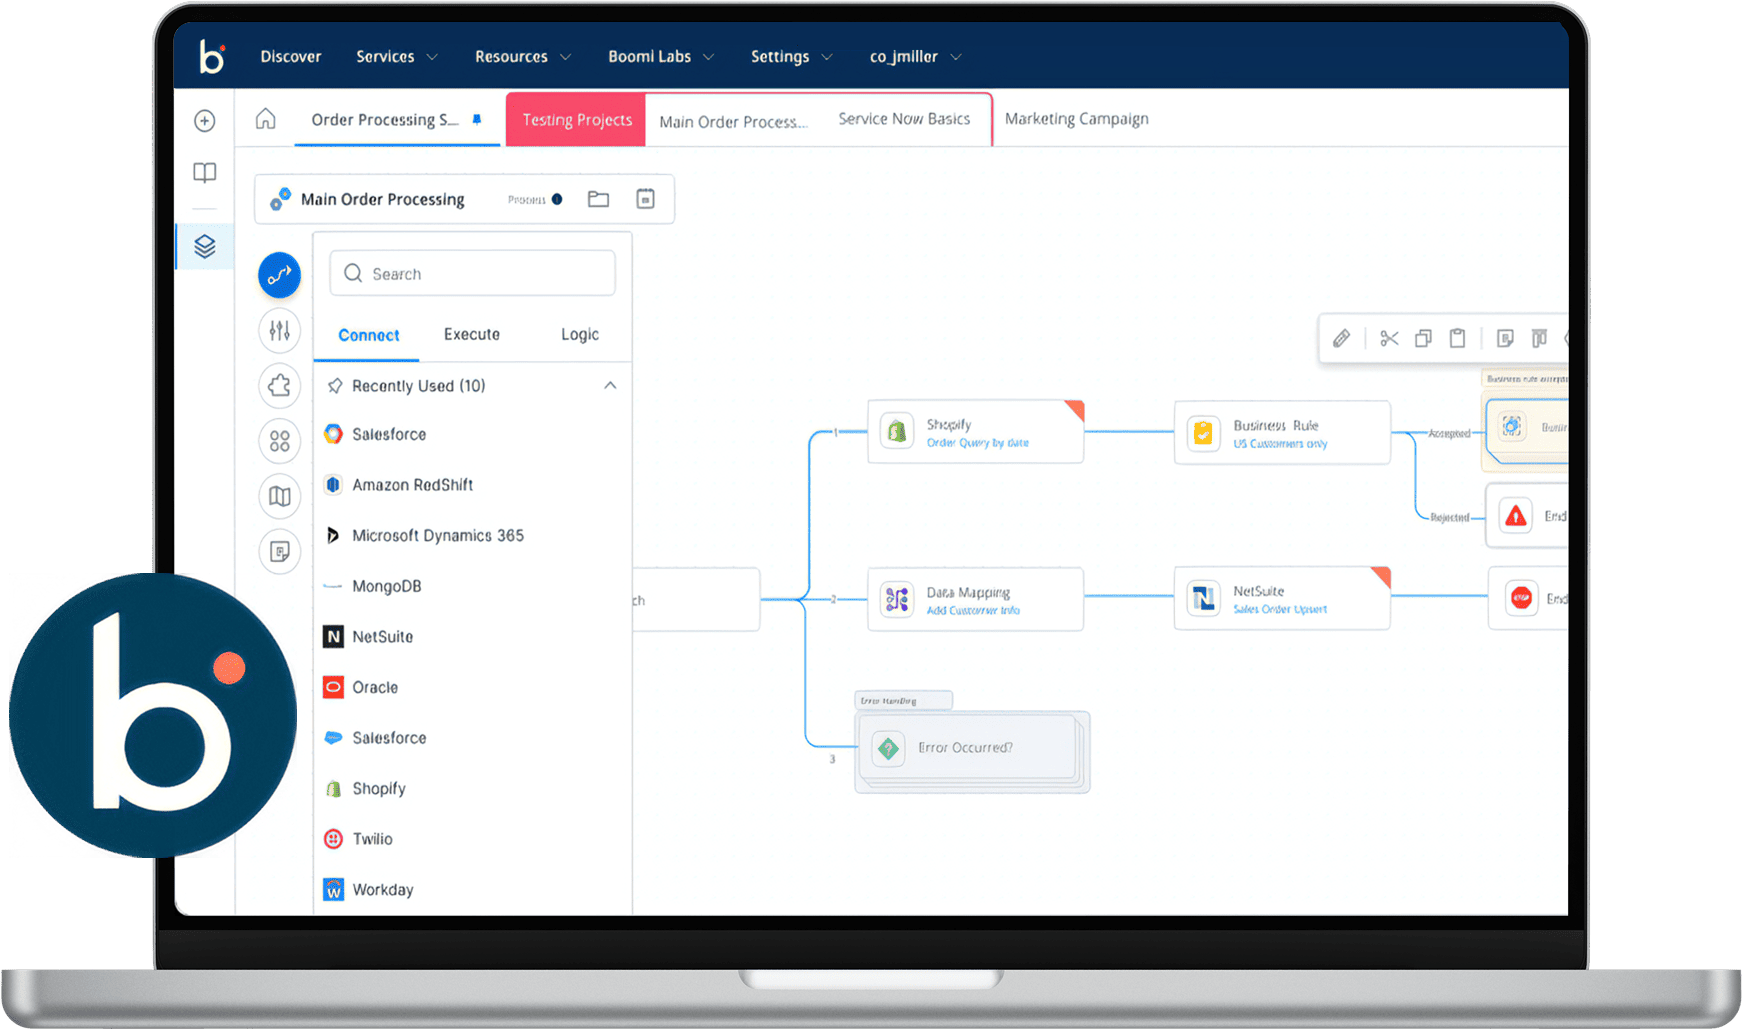Click the plus icon in left sidebar
The height and width of the screenshot is (1029, 1742).
204,121
